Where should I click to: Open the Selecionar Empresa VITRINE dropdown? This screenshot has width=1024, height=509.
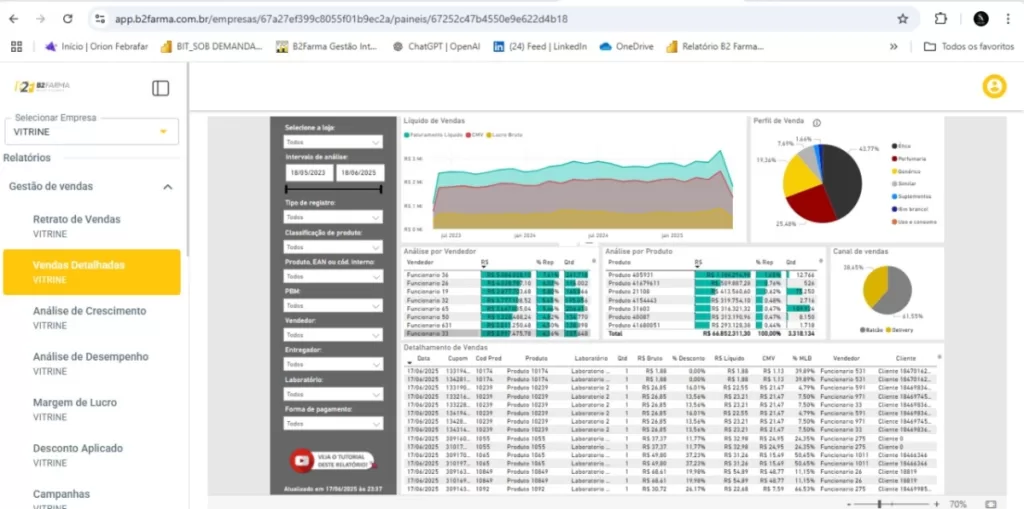tap(91, 131)
